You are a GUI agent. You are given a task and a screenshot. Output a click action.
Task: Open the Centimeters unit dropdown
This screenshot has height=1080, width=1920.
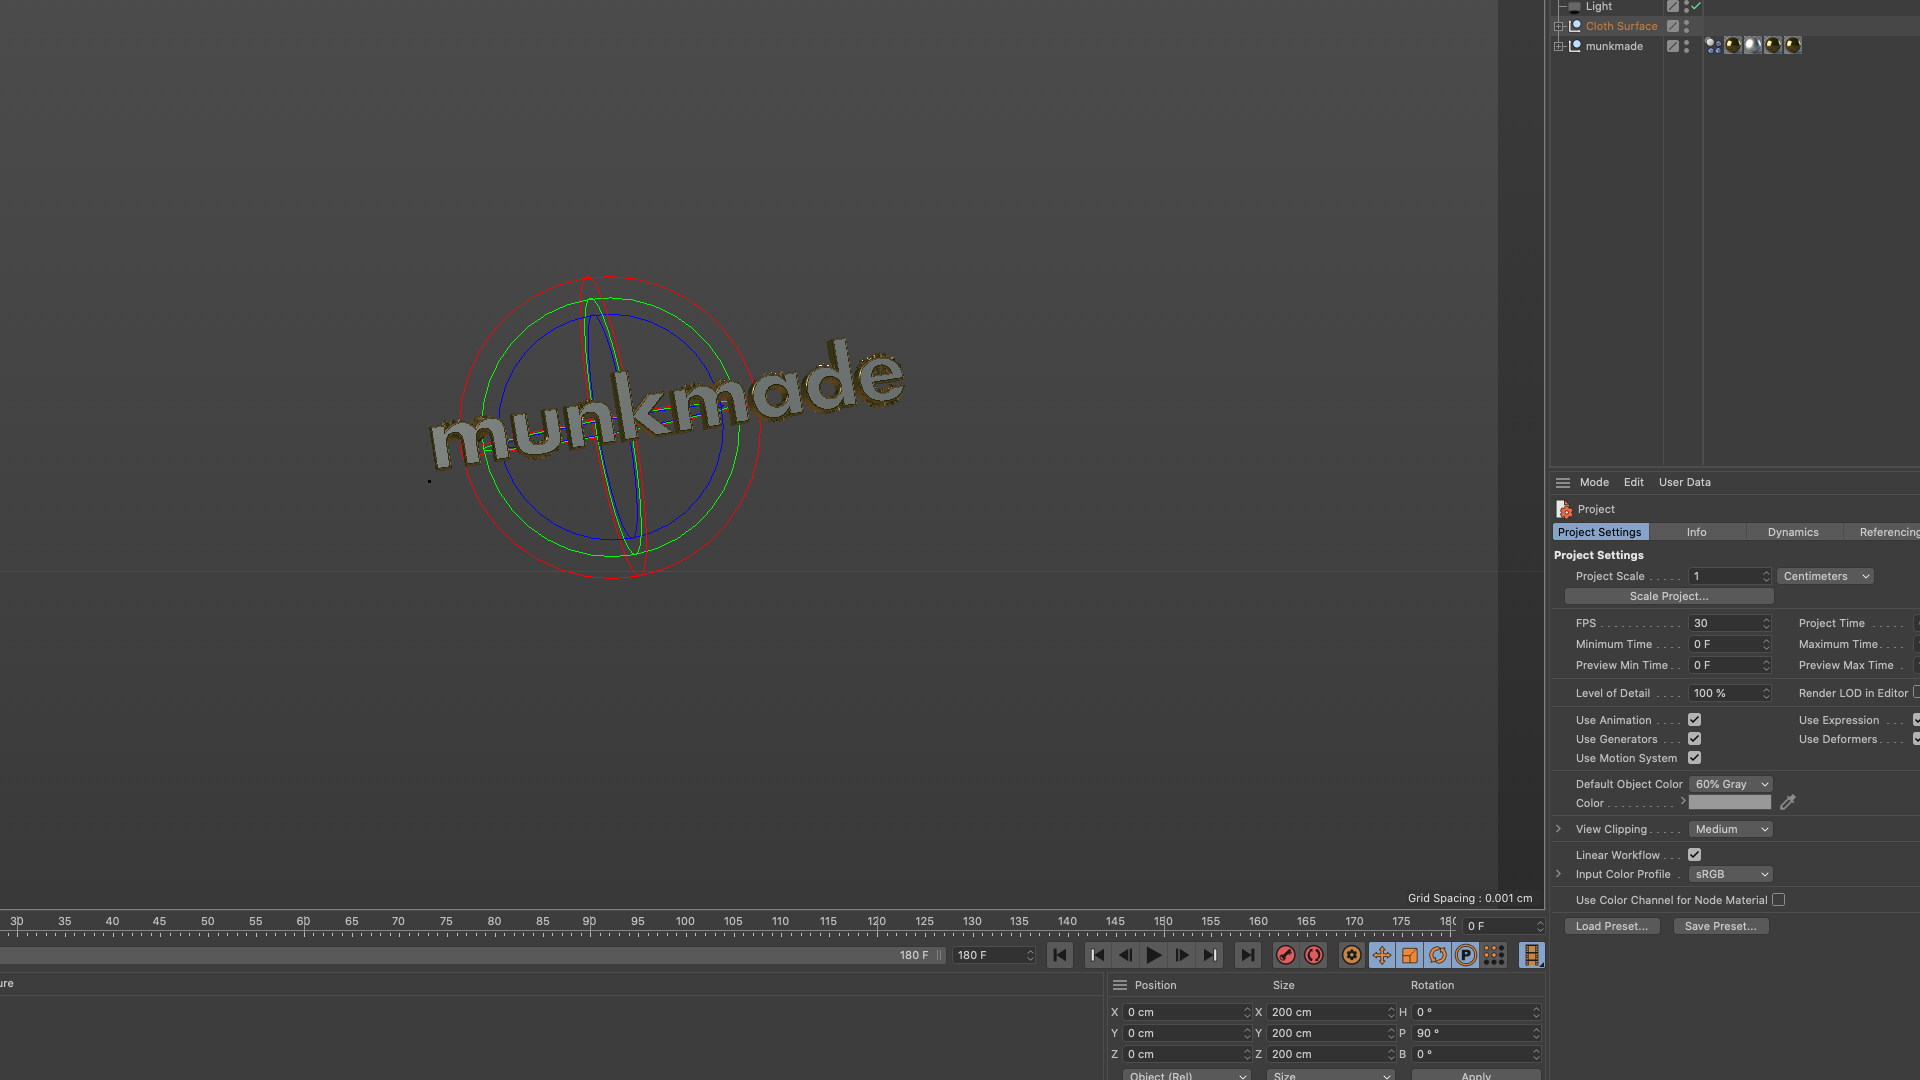coord(1824,576)
